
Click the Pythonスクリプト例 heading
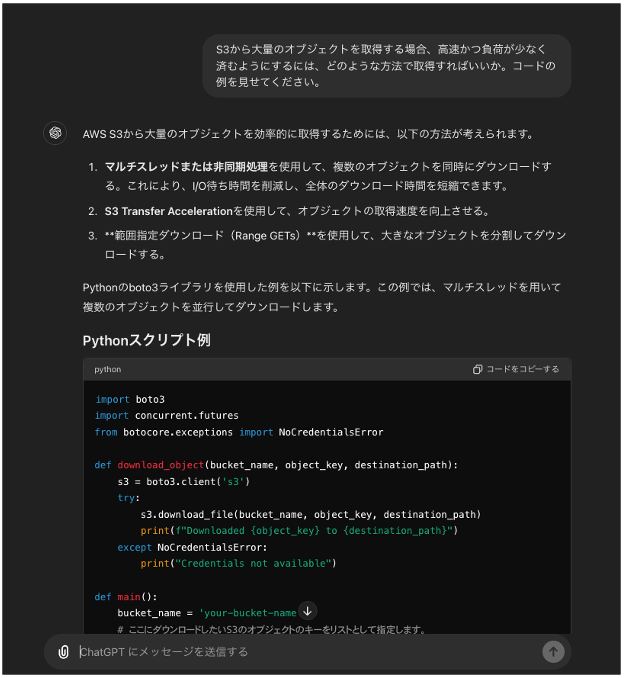(147, 340)
